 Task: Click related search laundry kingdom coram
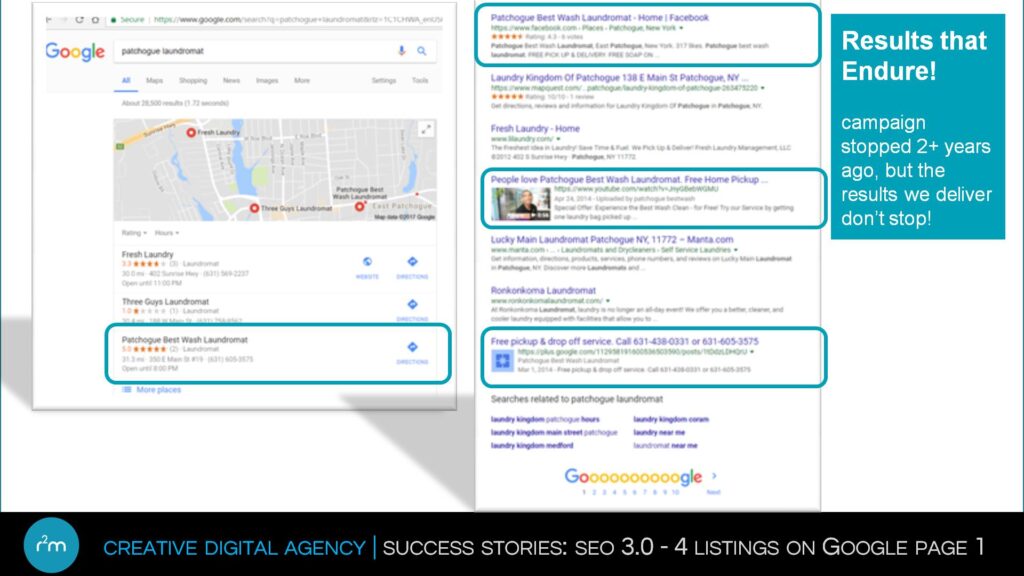tap(671, 419)
